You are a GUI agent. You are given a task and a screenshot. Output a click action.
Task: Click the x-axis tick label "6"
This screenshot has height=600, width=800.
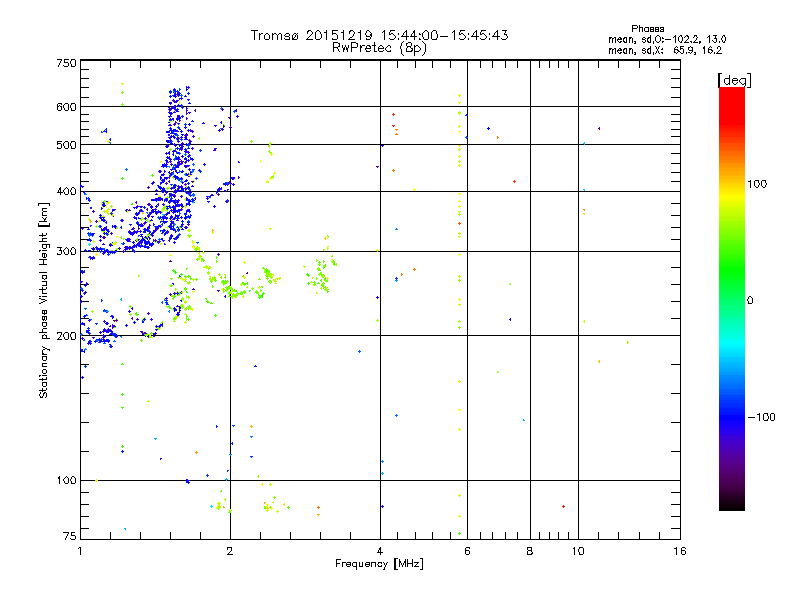coord(467,551)
